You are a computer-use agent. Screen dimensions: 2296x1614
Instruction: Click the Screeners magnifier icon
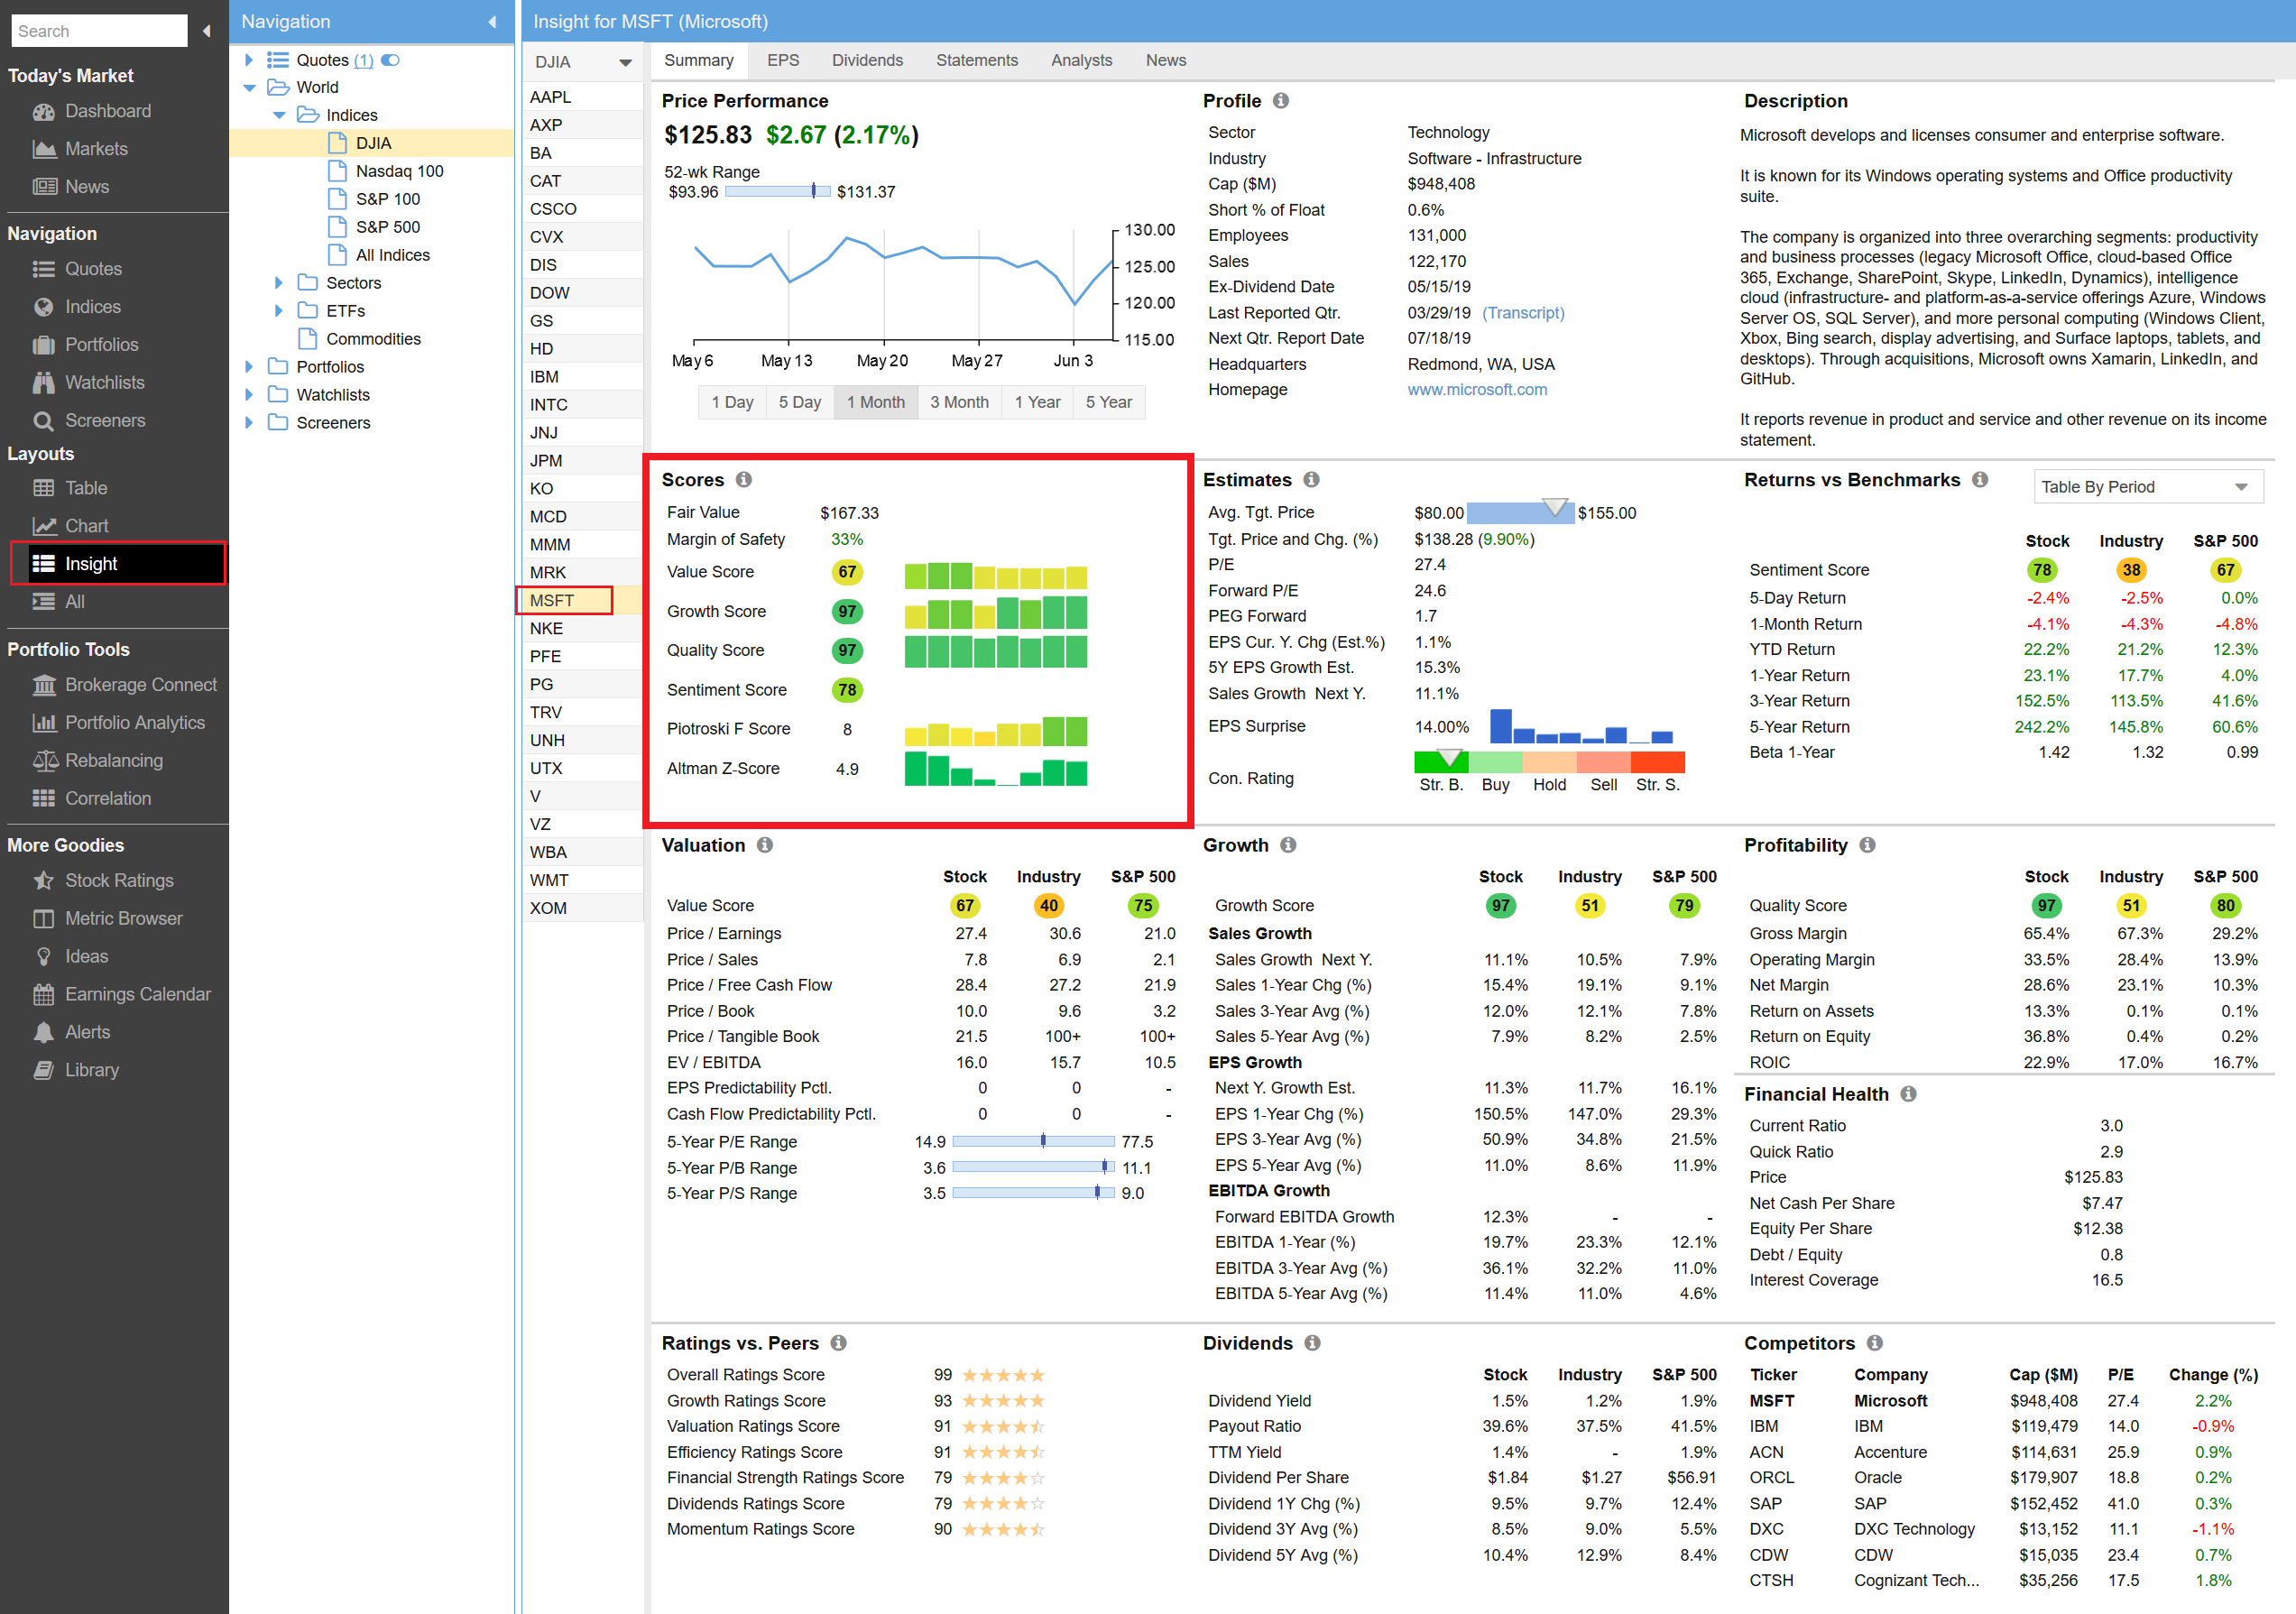click(44, 421)
